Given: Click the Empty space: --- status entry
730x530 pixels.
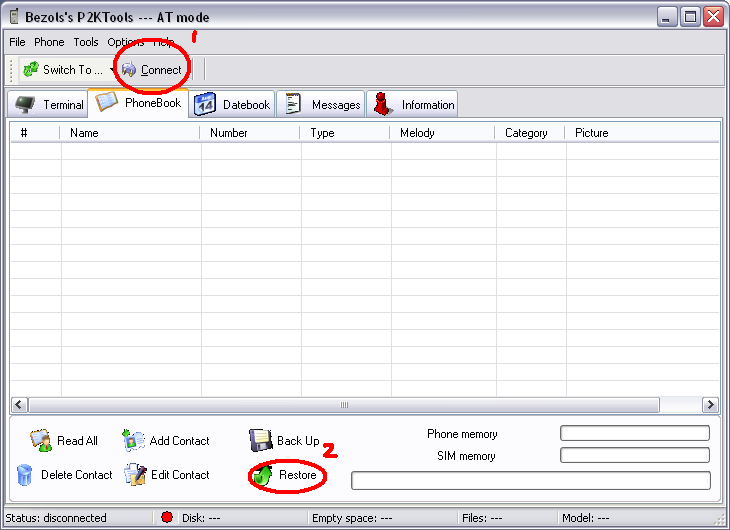Looking at the screenshot, I should (x=352, y=518).
